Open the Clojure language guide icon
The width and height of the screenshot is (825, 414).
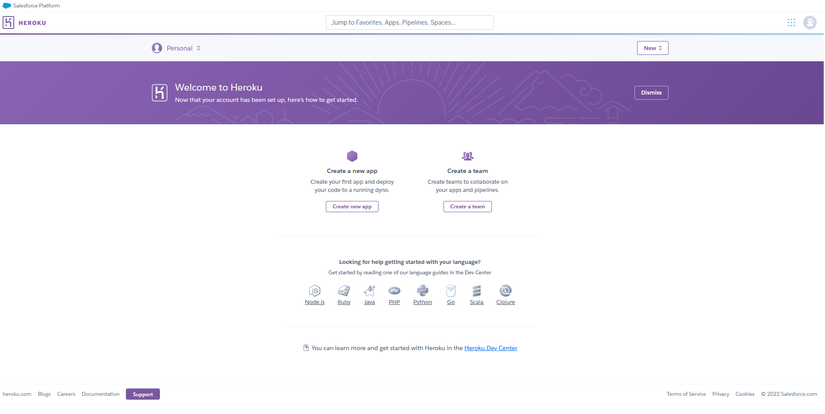click(x=505, y=291)
